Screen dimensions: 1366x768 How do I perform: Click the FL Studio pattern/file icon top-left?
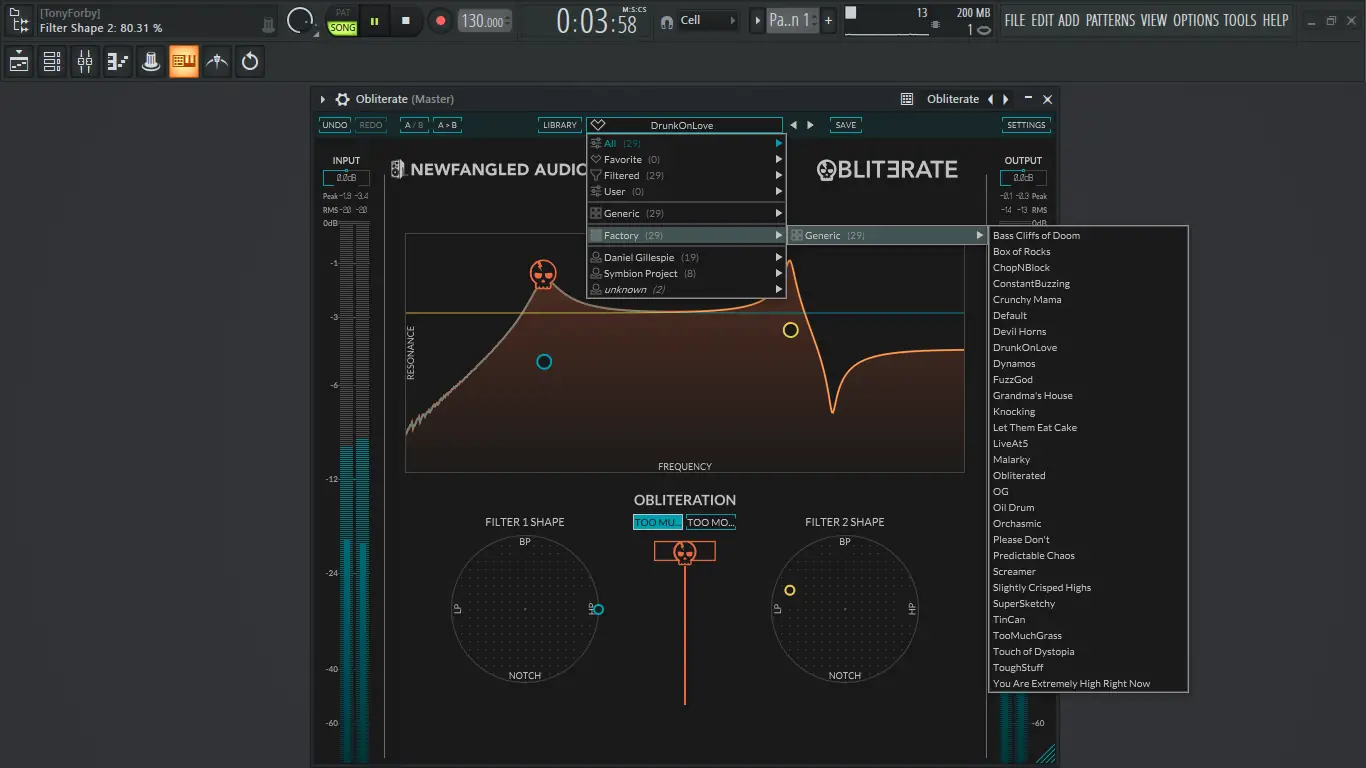pyautogui.click(x=19, y=20)
